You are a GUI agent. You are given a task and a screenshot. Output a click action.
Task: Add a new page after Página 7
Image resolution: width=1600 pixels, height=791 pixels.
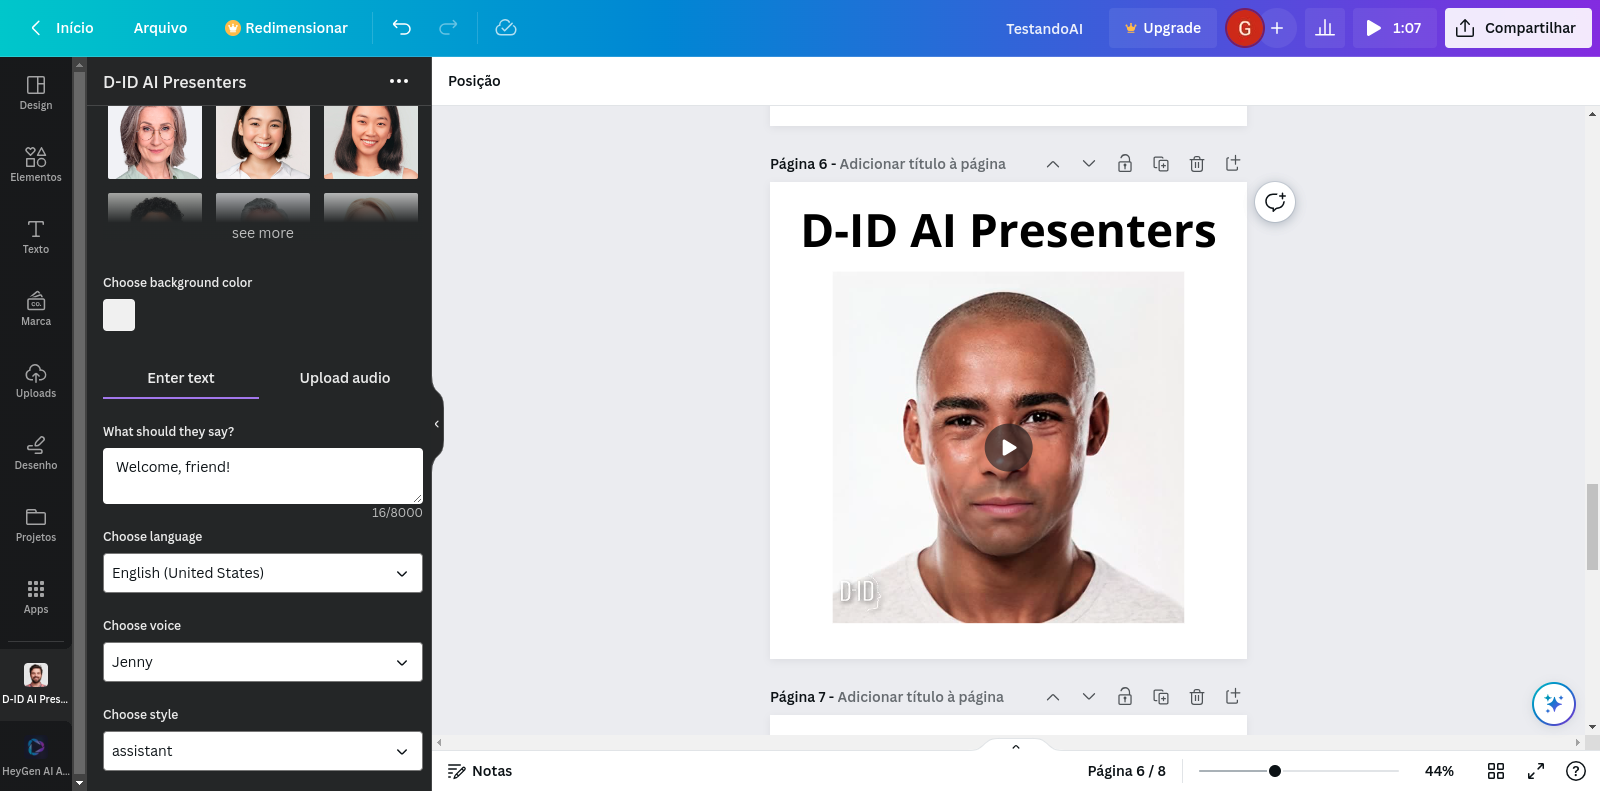click(1233, 697)
